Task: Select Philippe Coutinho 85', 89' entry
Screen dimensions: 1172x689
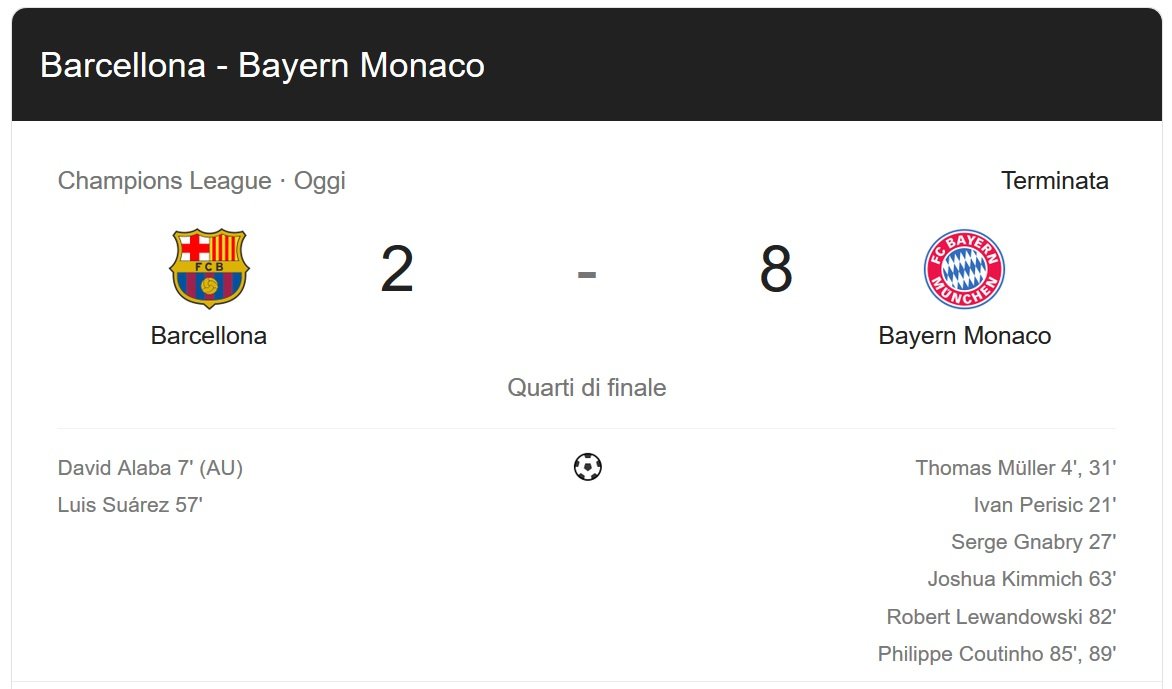Action: coord(996,654)
